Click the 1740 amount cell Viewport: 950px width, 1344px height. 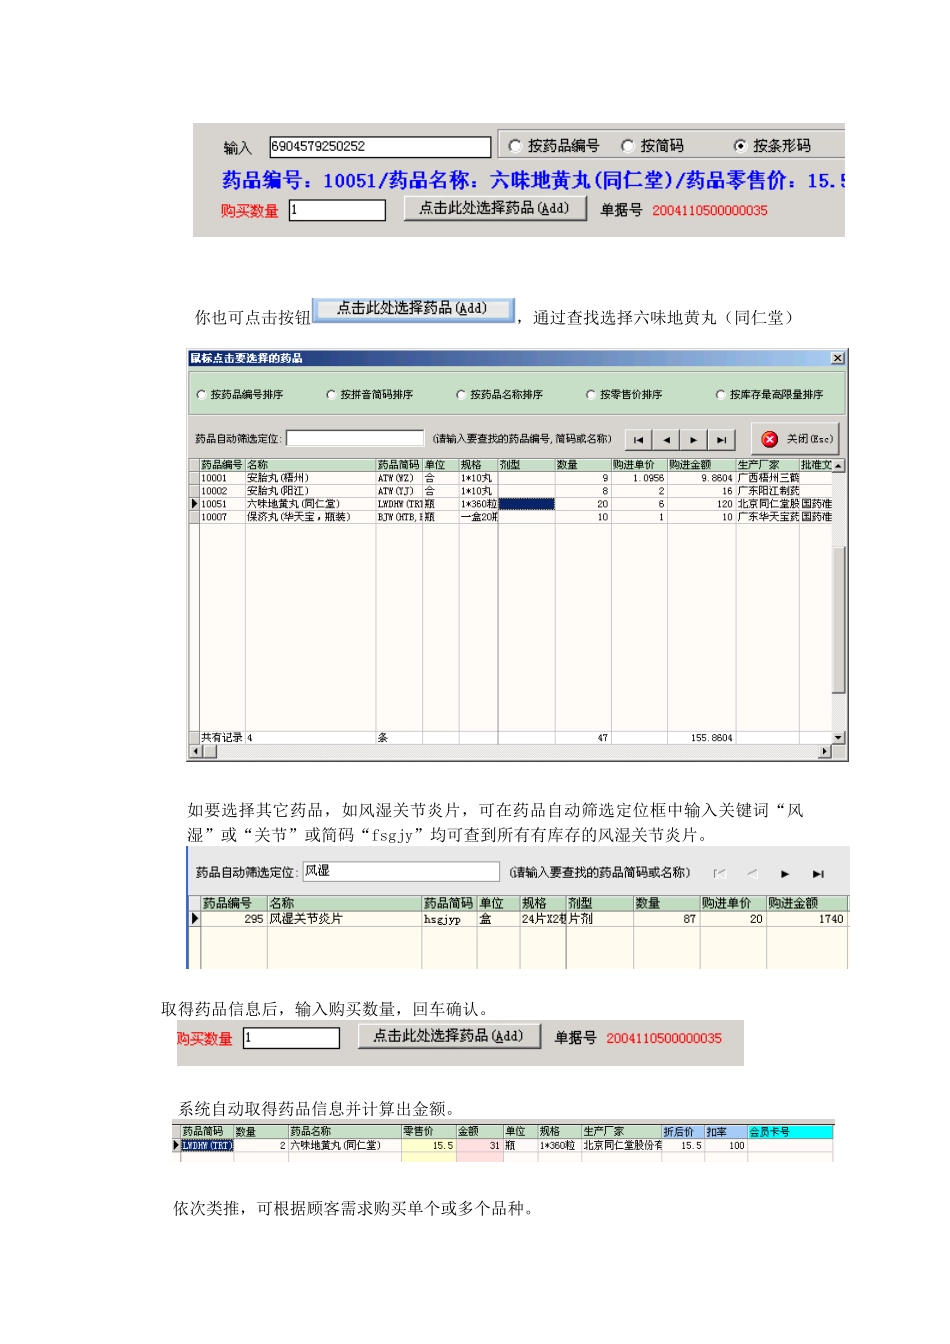tap(807, 919)
